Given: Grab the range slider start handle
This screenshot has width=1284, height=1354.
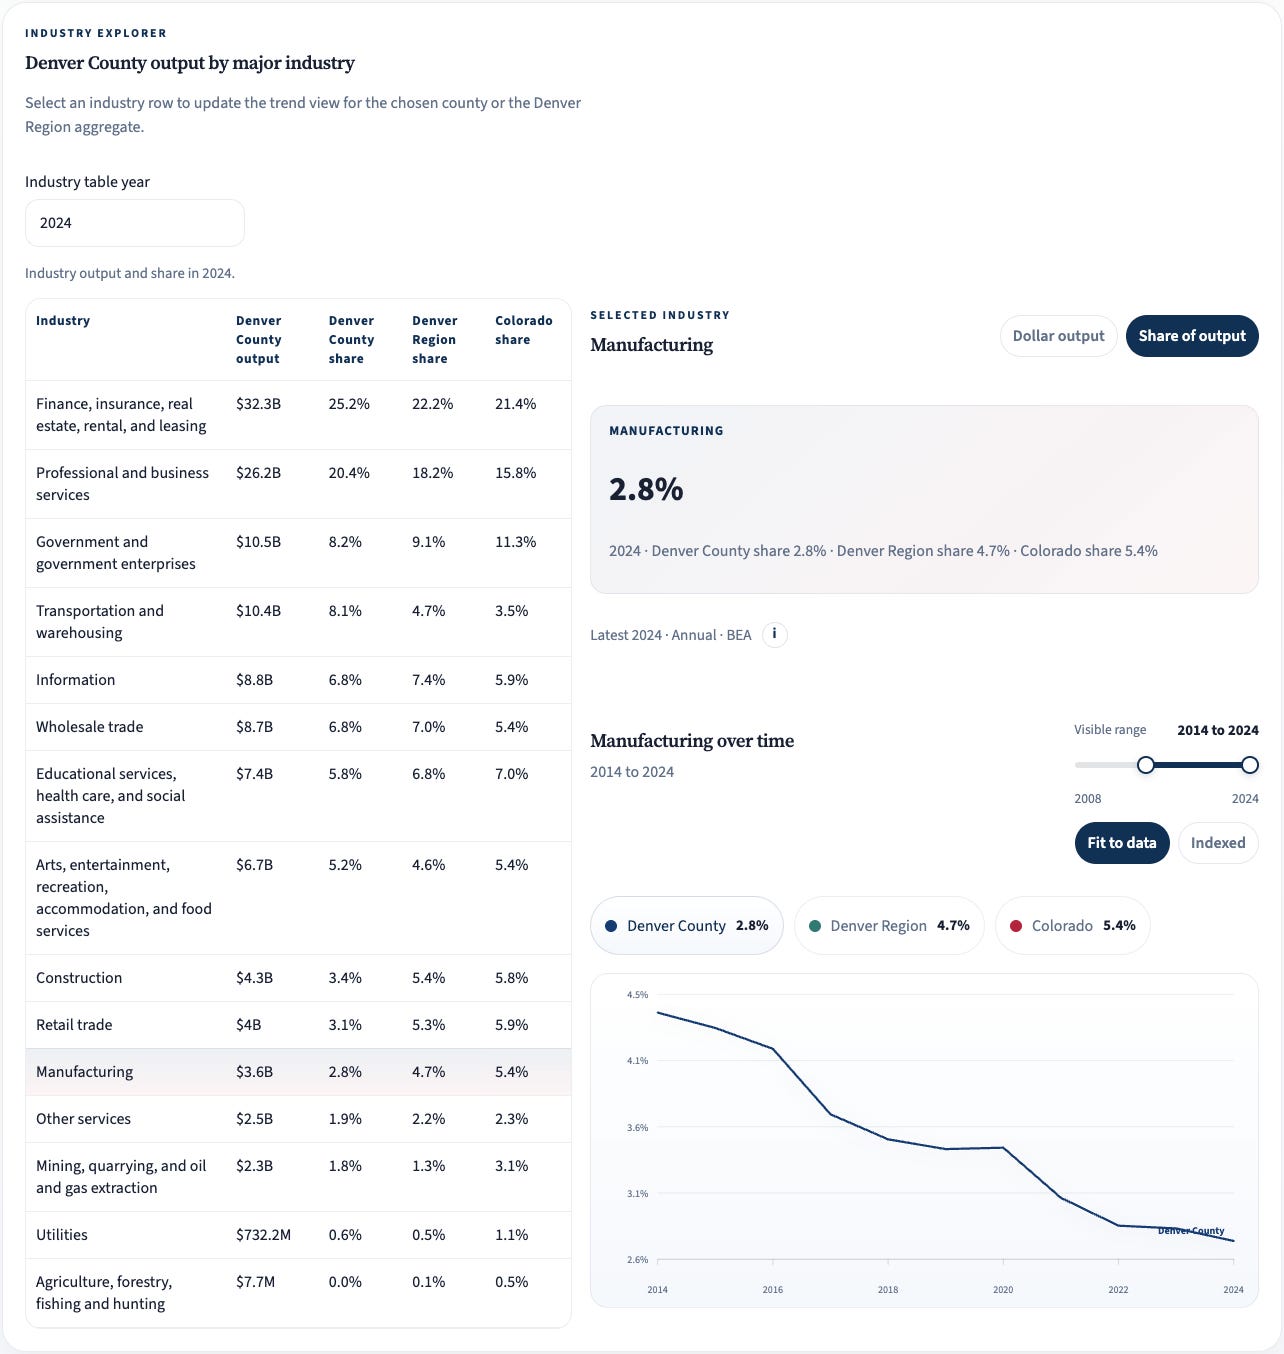Looking at the screenshot, I should pyautogui.click(x=1146, y=765).
